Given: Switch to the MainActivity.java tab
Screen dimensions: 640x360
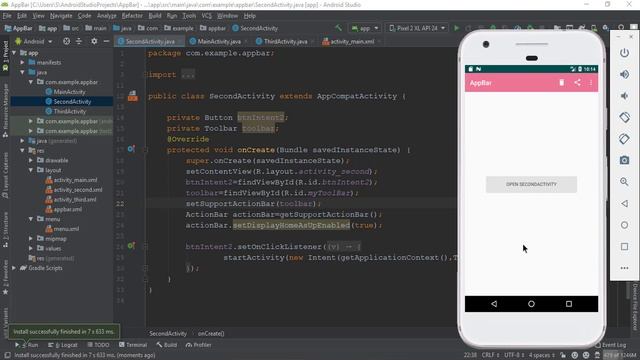Looking at the screenshot, I should coord(219,42).
